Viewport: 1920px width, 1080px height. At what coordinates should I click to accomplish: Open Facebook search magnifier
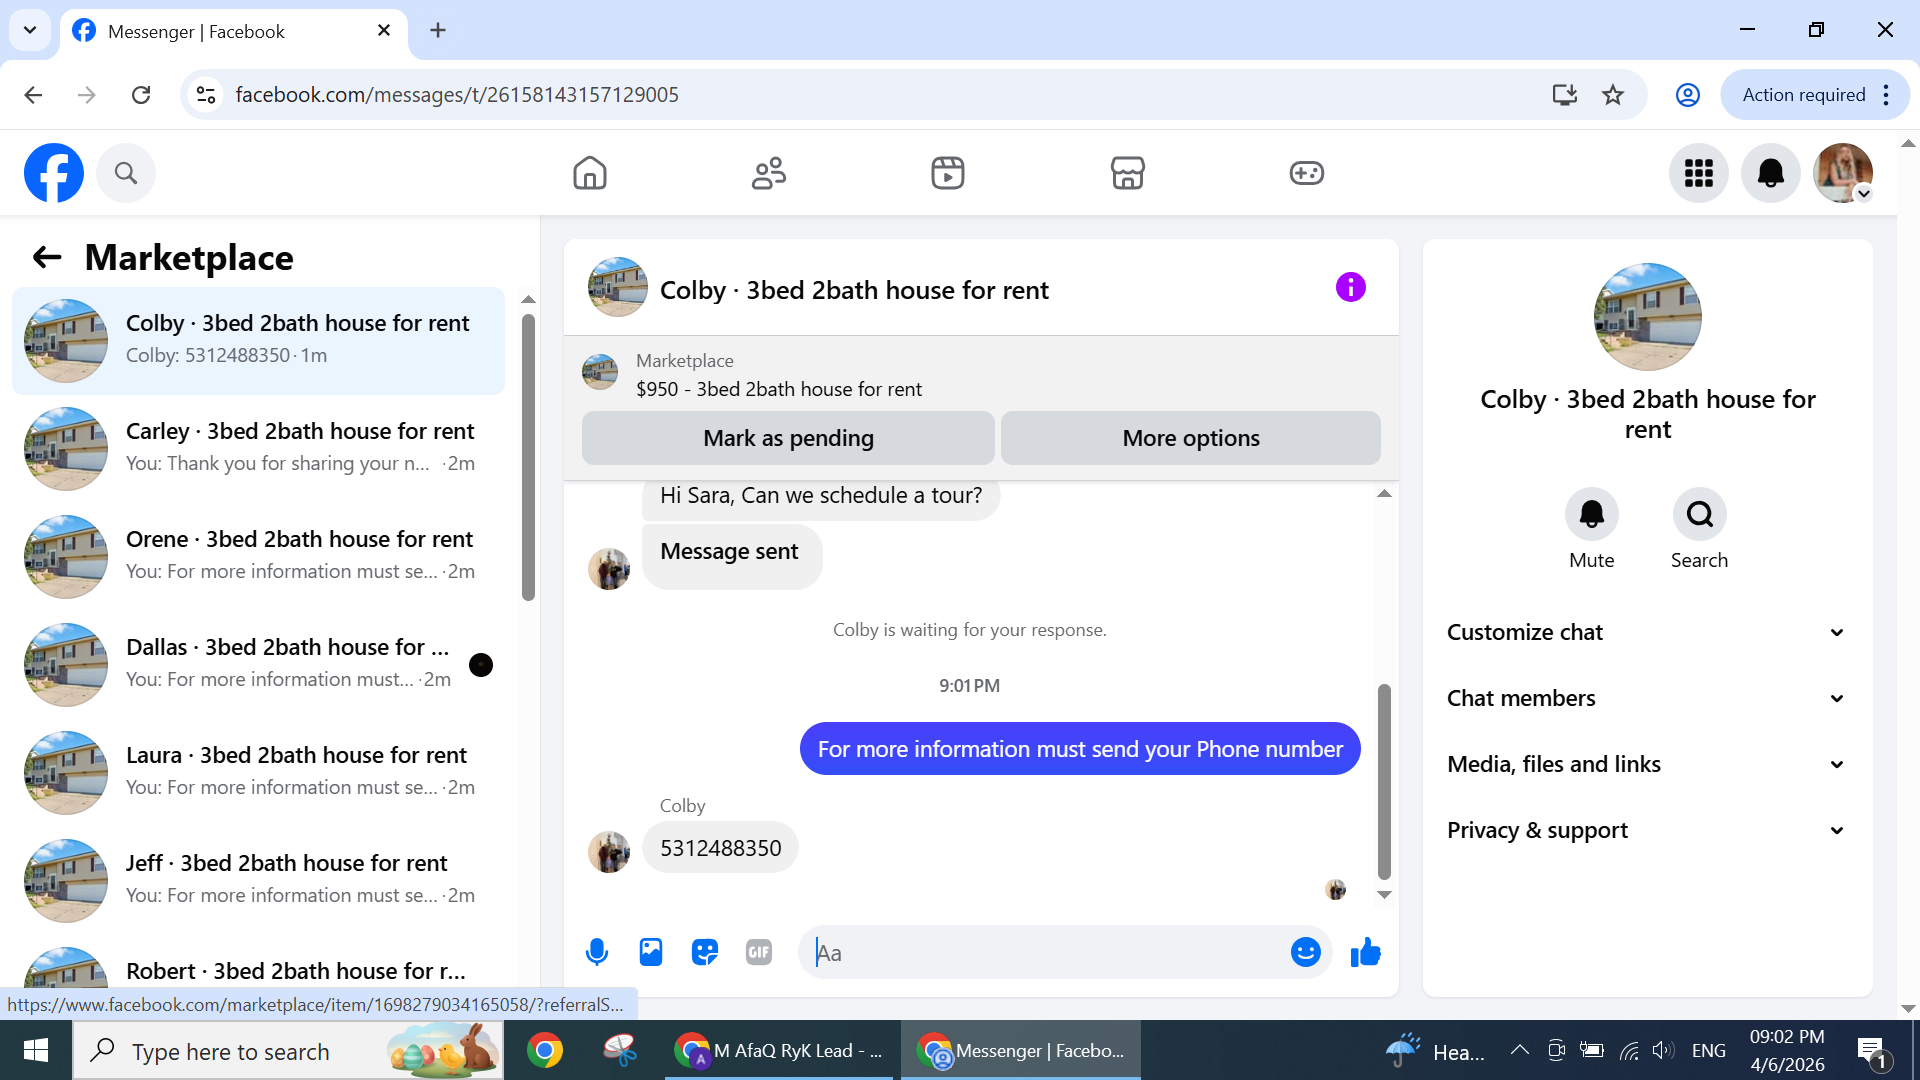coord(126,173)
